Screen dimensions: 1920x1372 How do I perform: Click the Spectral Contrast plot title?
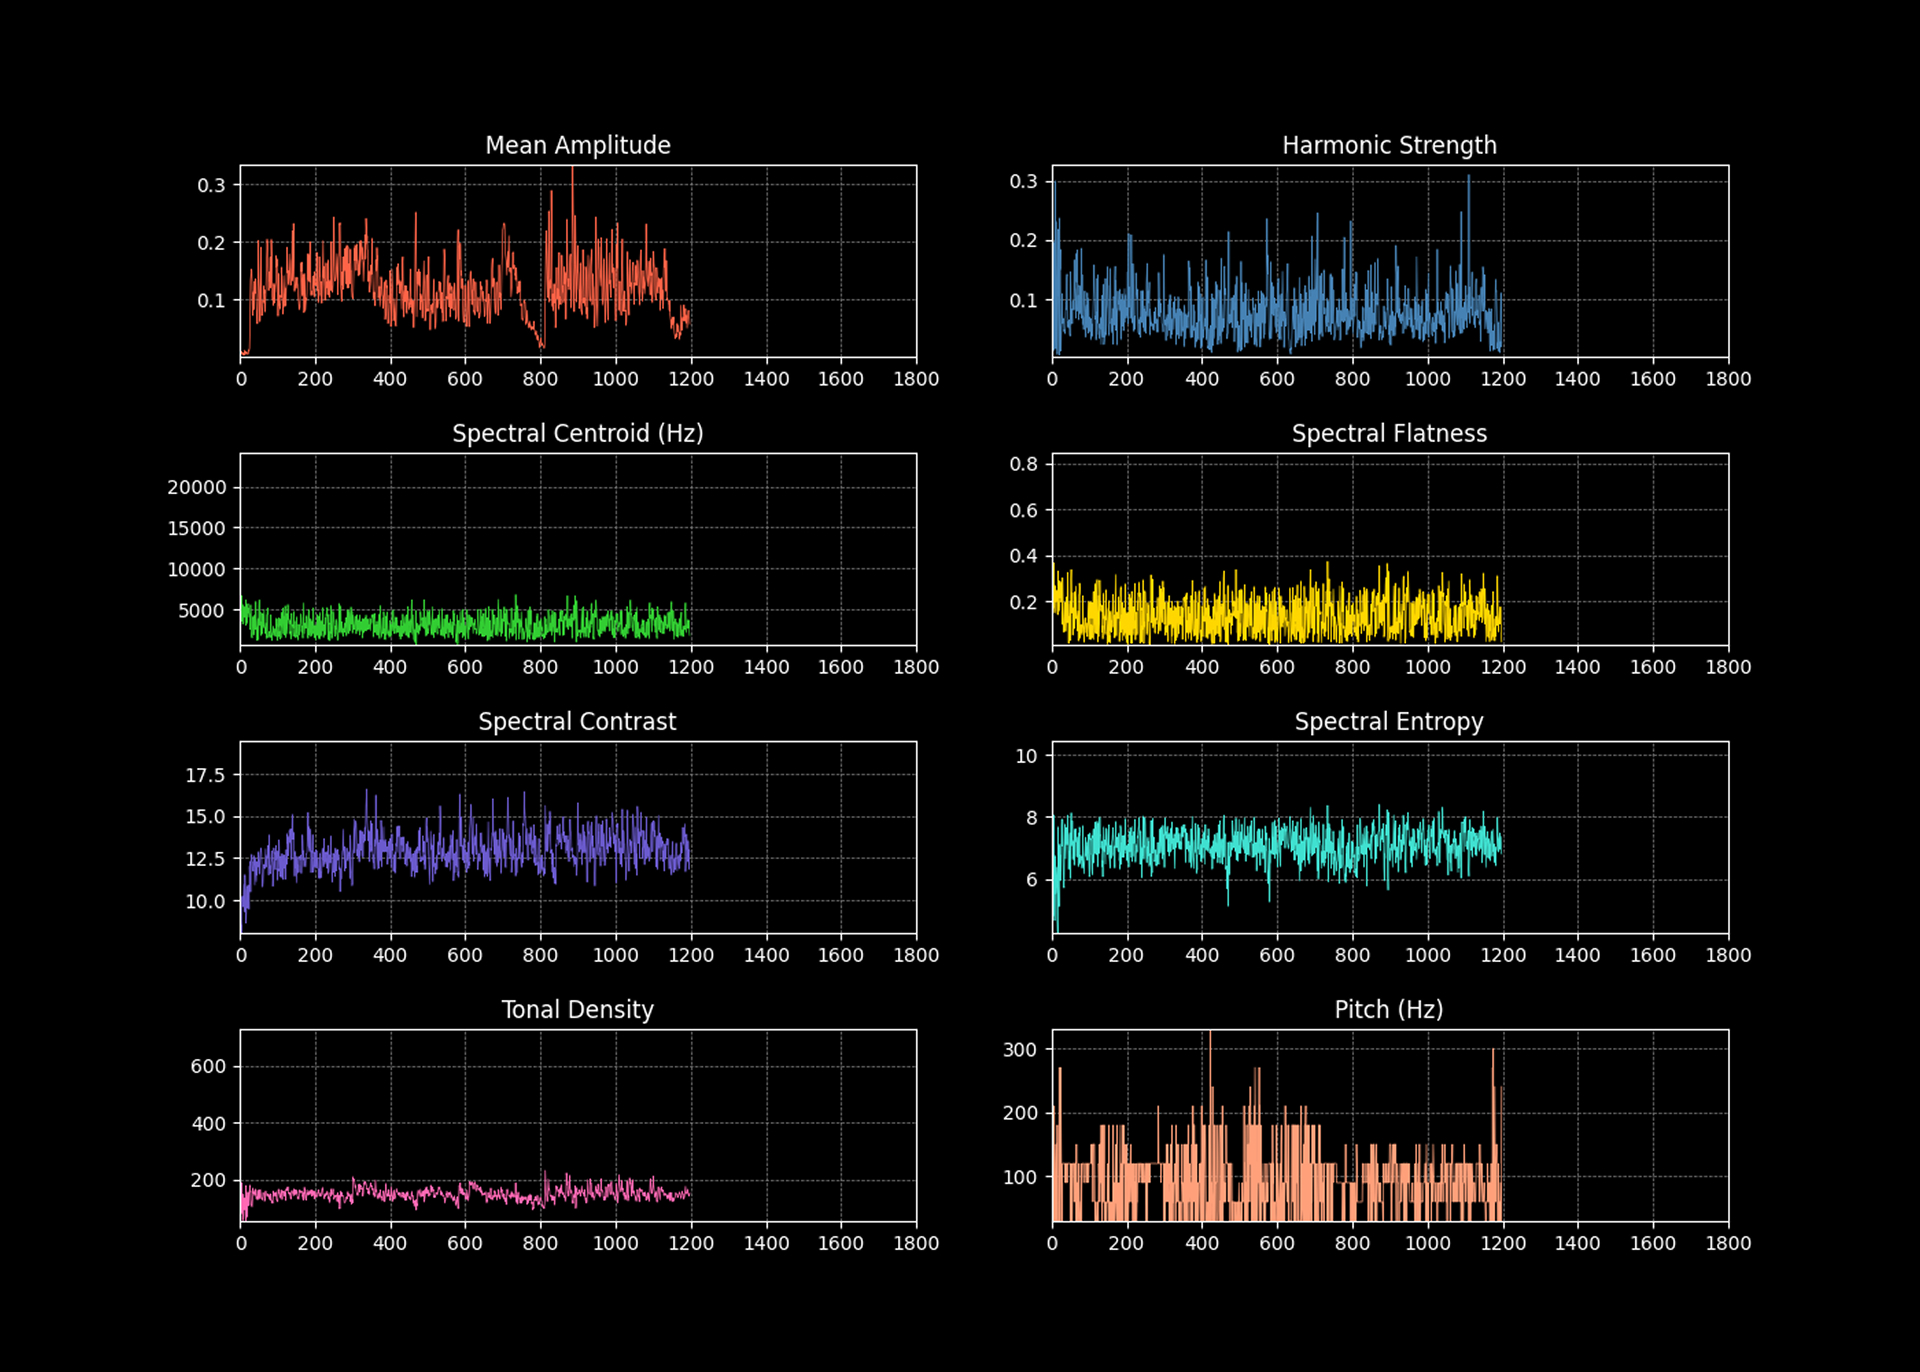pyautogui.click(x=577, y=721)
